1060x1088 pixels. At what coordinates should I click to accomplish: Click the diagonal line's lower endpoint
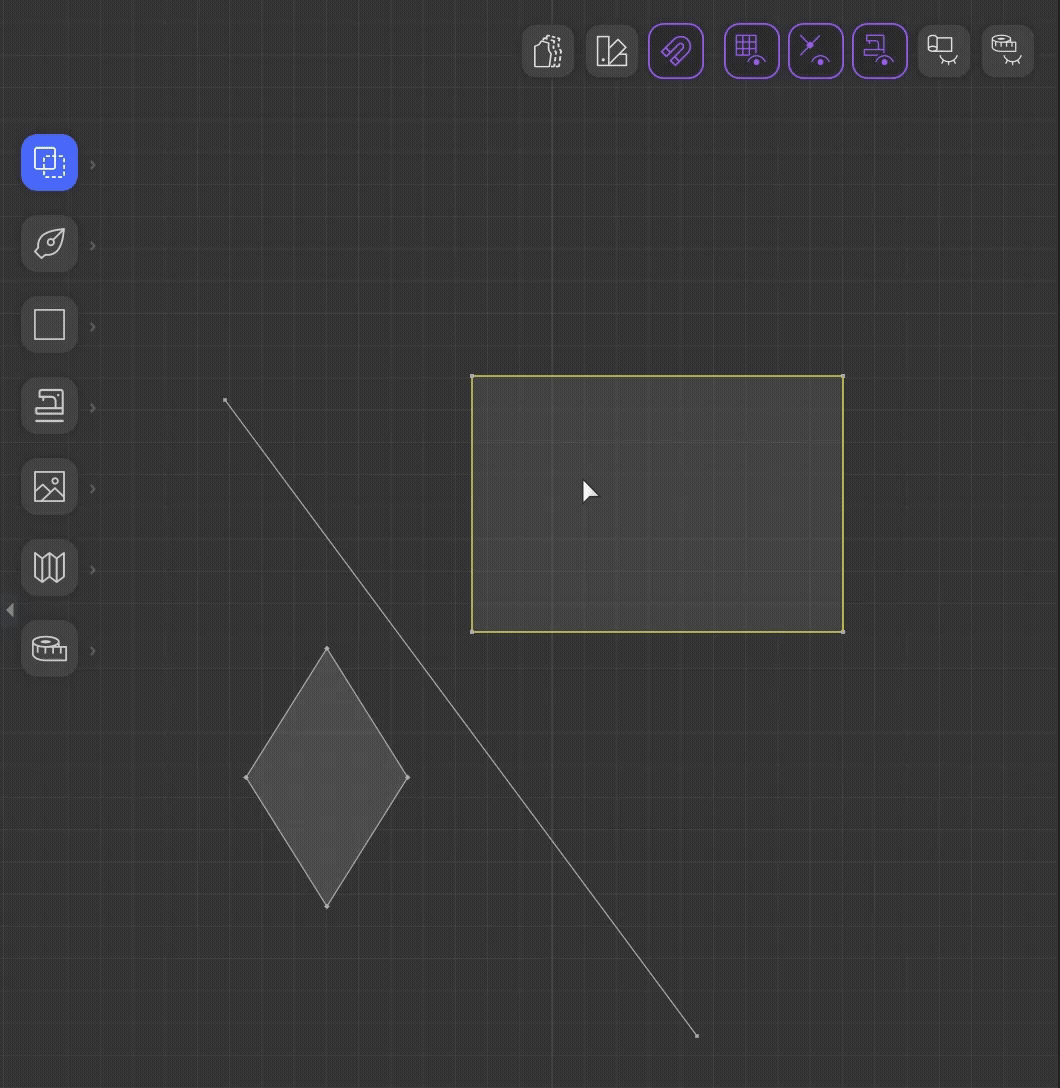pos(696,1036)
